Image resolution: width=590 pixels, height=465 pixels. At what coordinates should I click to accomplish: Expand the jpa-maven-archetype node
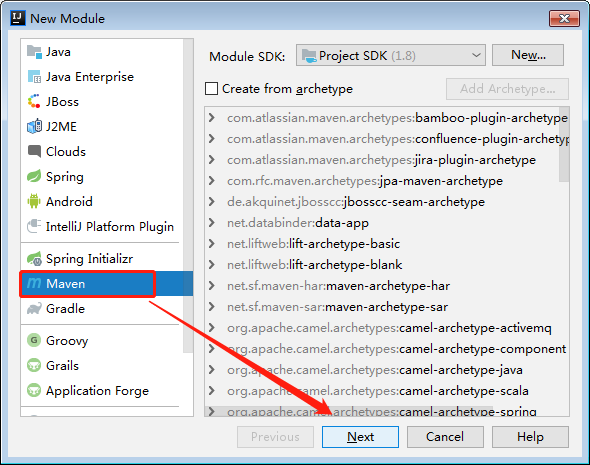(x=212, y=181)
